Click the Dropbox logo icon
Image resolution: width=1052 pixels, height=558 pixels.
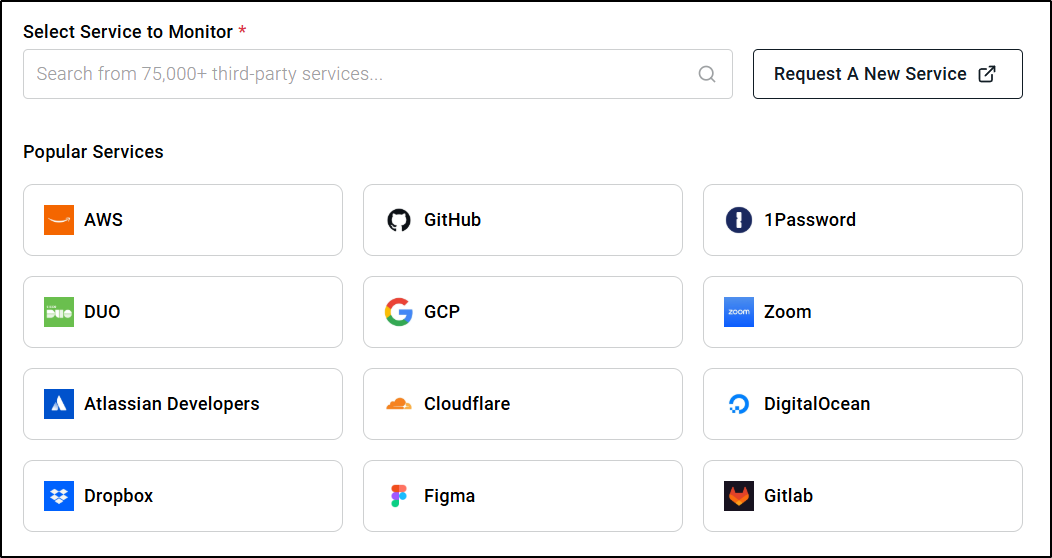(59, 496)
